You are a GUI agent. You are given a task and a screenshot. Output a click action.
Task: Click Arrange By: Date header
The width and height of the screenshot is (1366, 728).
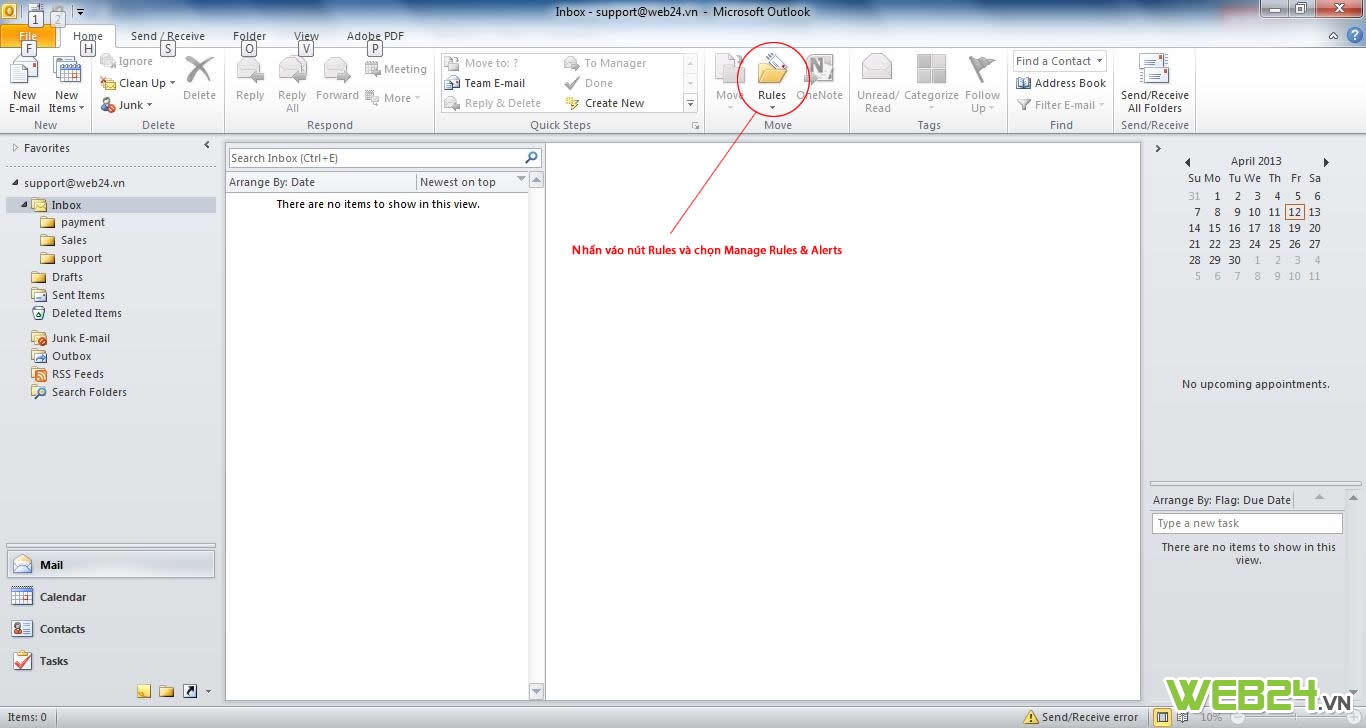[321, 182]
